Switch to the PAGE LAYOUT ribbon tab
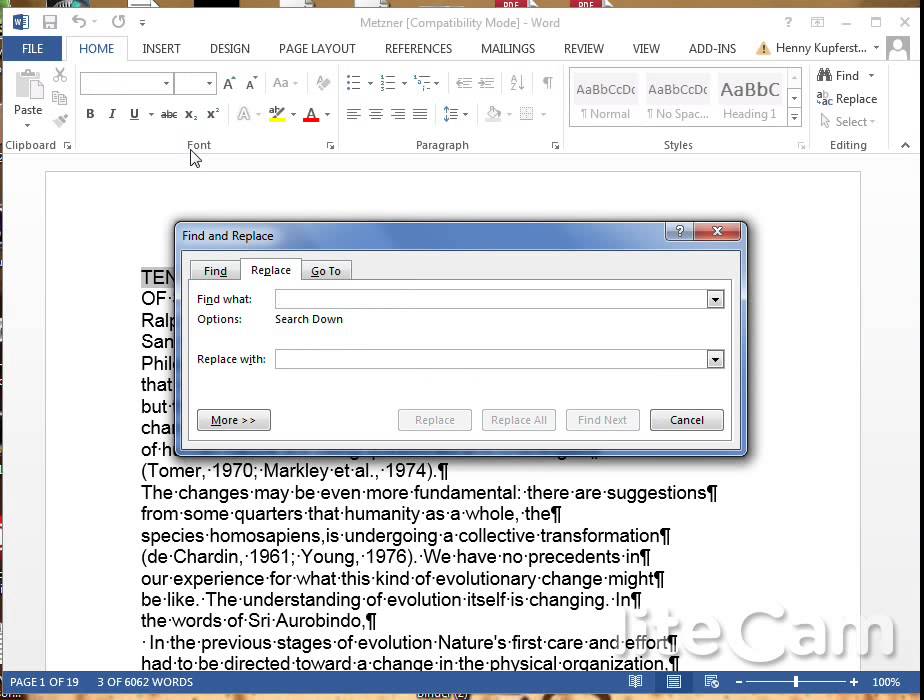The image size is (924, 700). [317, 48]
